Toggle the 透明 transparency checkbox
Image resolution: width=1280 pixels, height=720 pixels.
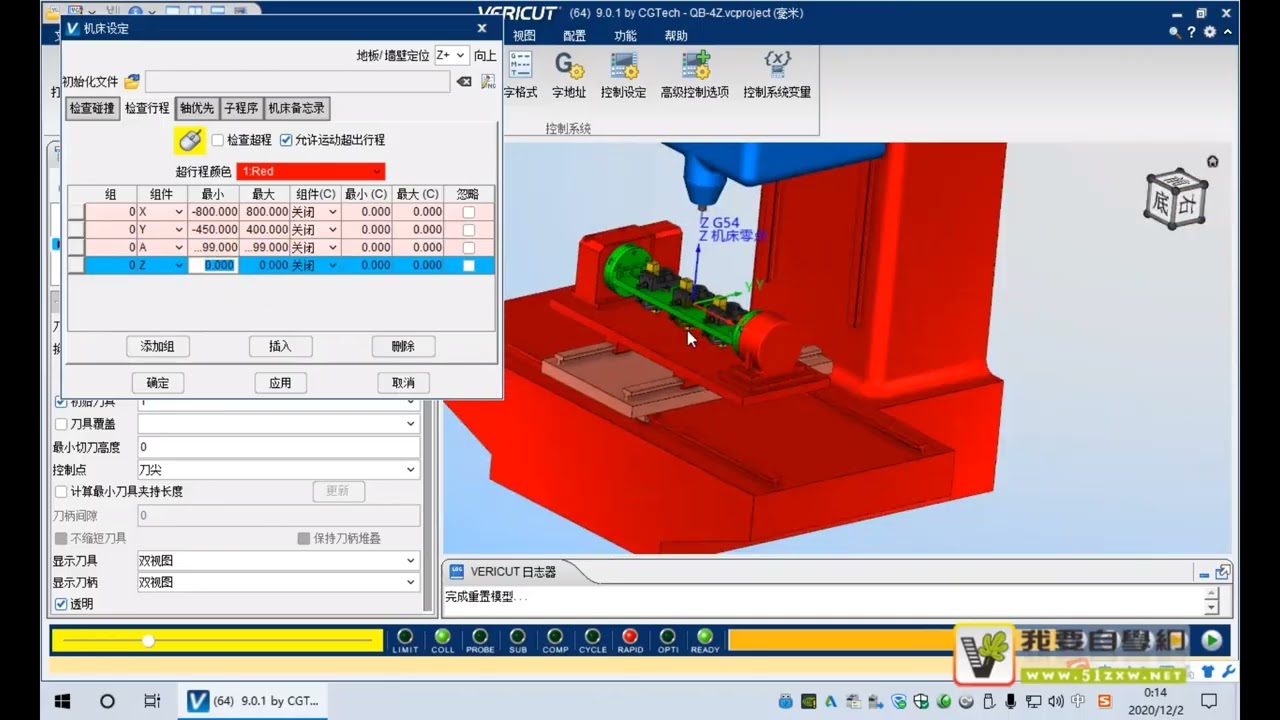(61, 604)
